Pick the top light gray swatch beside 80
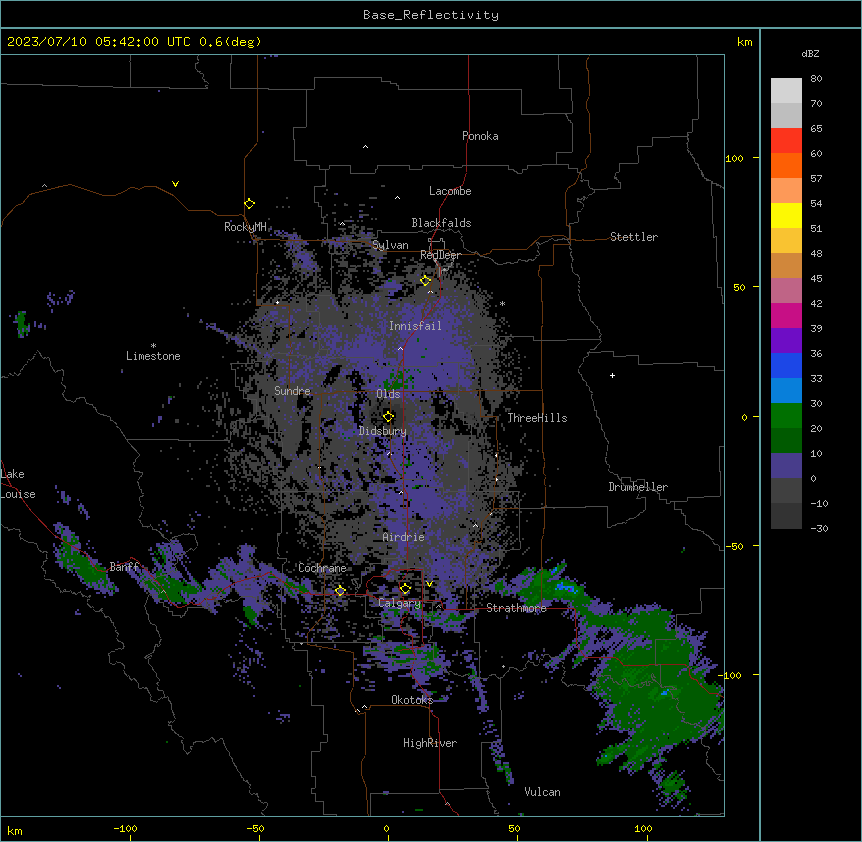The width and height of the screenshot is (862, 842). pyautogui.click(x=786, y=90)
